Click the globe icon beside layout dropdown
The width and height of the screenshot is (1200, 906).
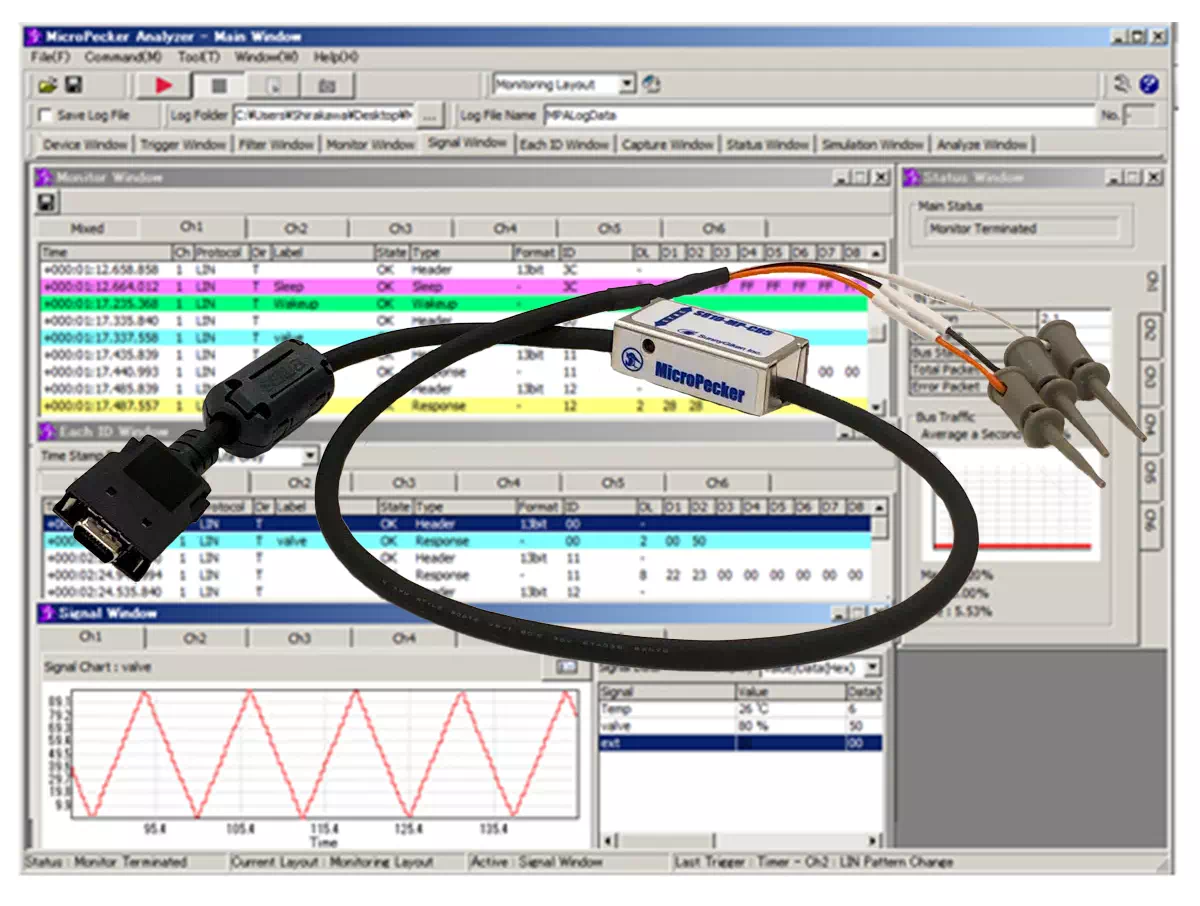click(x=652, y=84)
